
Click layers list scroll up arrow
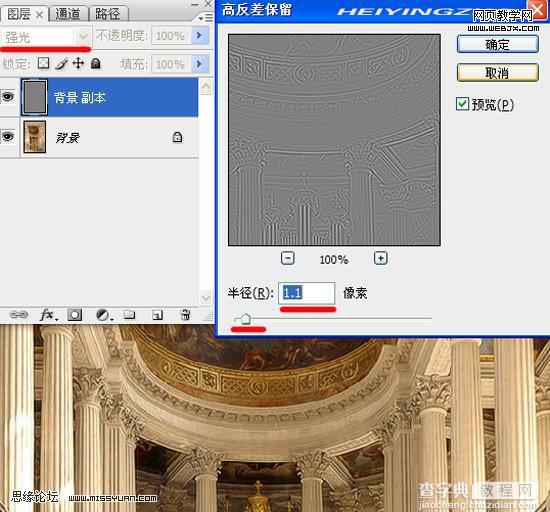tap(206, 86)
